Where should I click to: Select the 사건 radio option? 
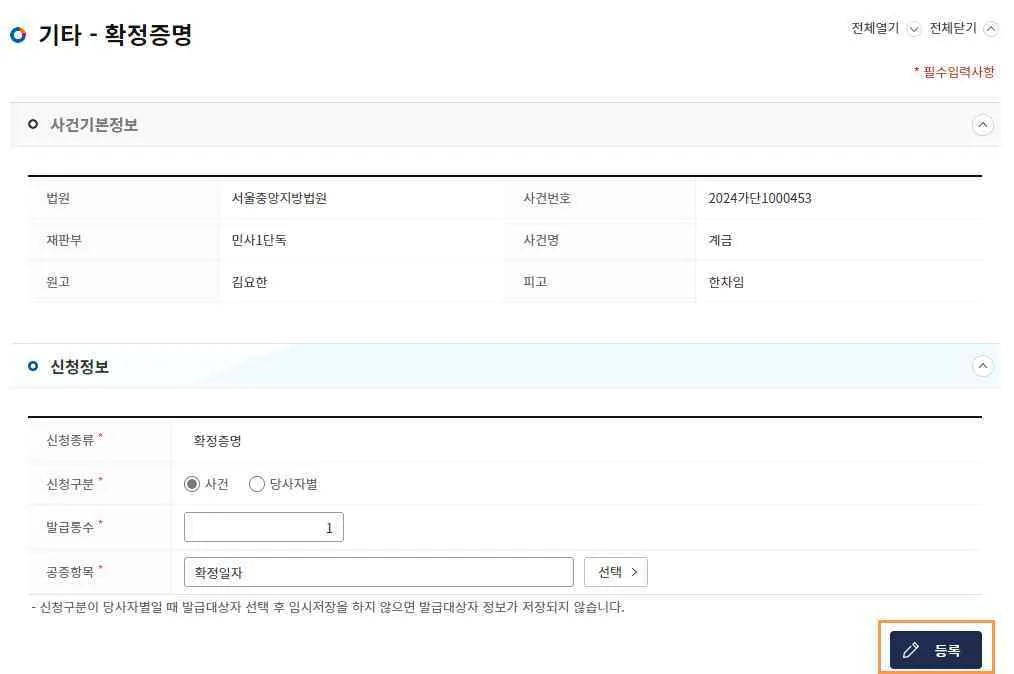[x=192, y=484]
